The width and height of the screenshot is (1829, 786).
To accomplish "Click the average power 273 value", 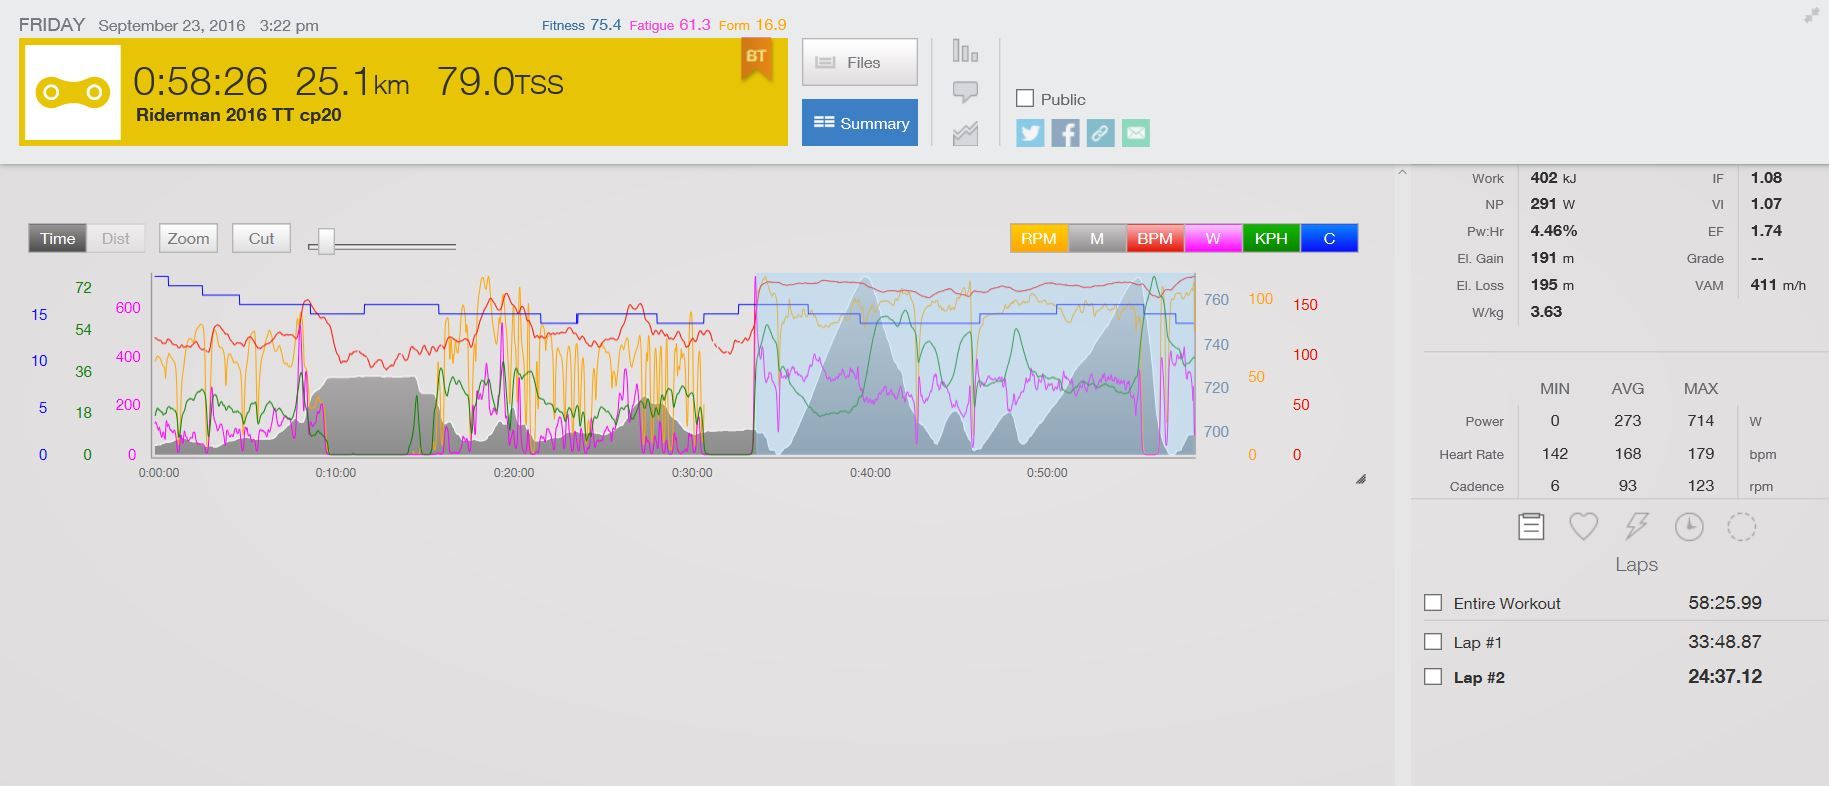I will point(1628,421).
